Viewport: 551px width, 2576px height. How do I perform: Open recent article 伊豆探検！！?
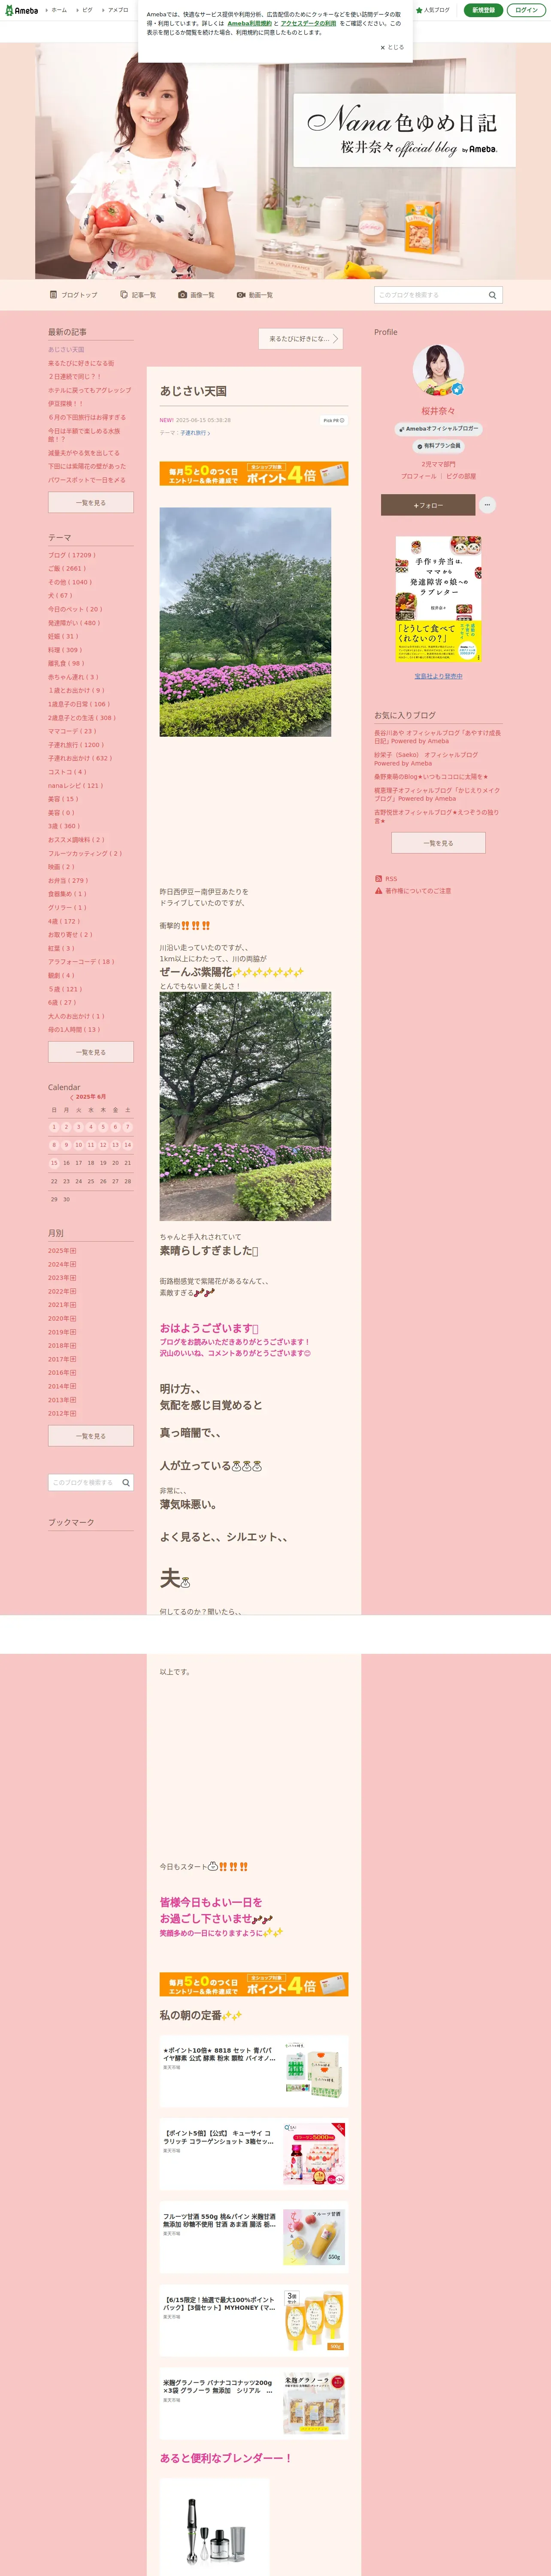click(x=66, y=404)
